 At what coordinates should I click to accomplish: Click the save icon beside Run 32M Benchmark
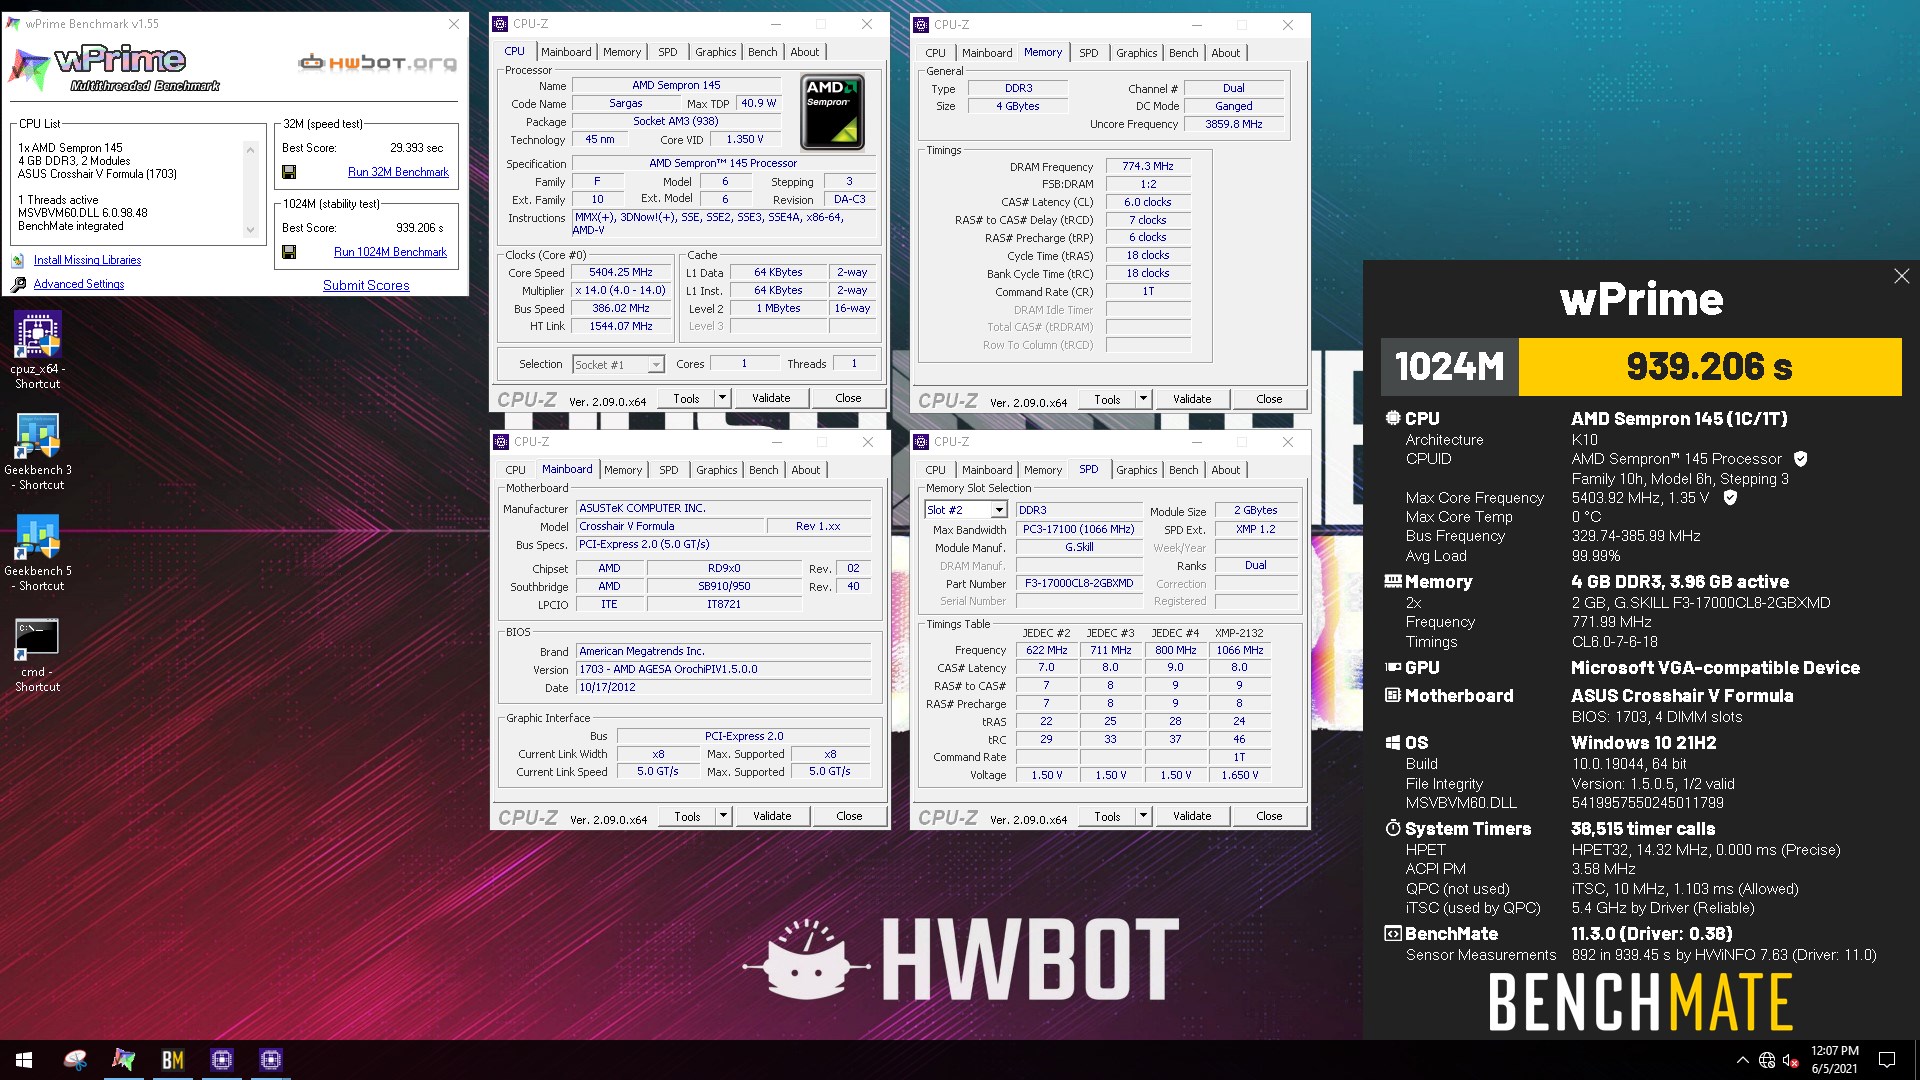pyautogui.click(x=289, y=172)
